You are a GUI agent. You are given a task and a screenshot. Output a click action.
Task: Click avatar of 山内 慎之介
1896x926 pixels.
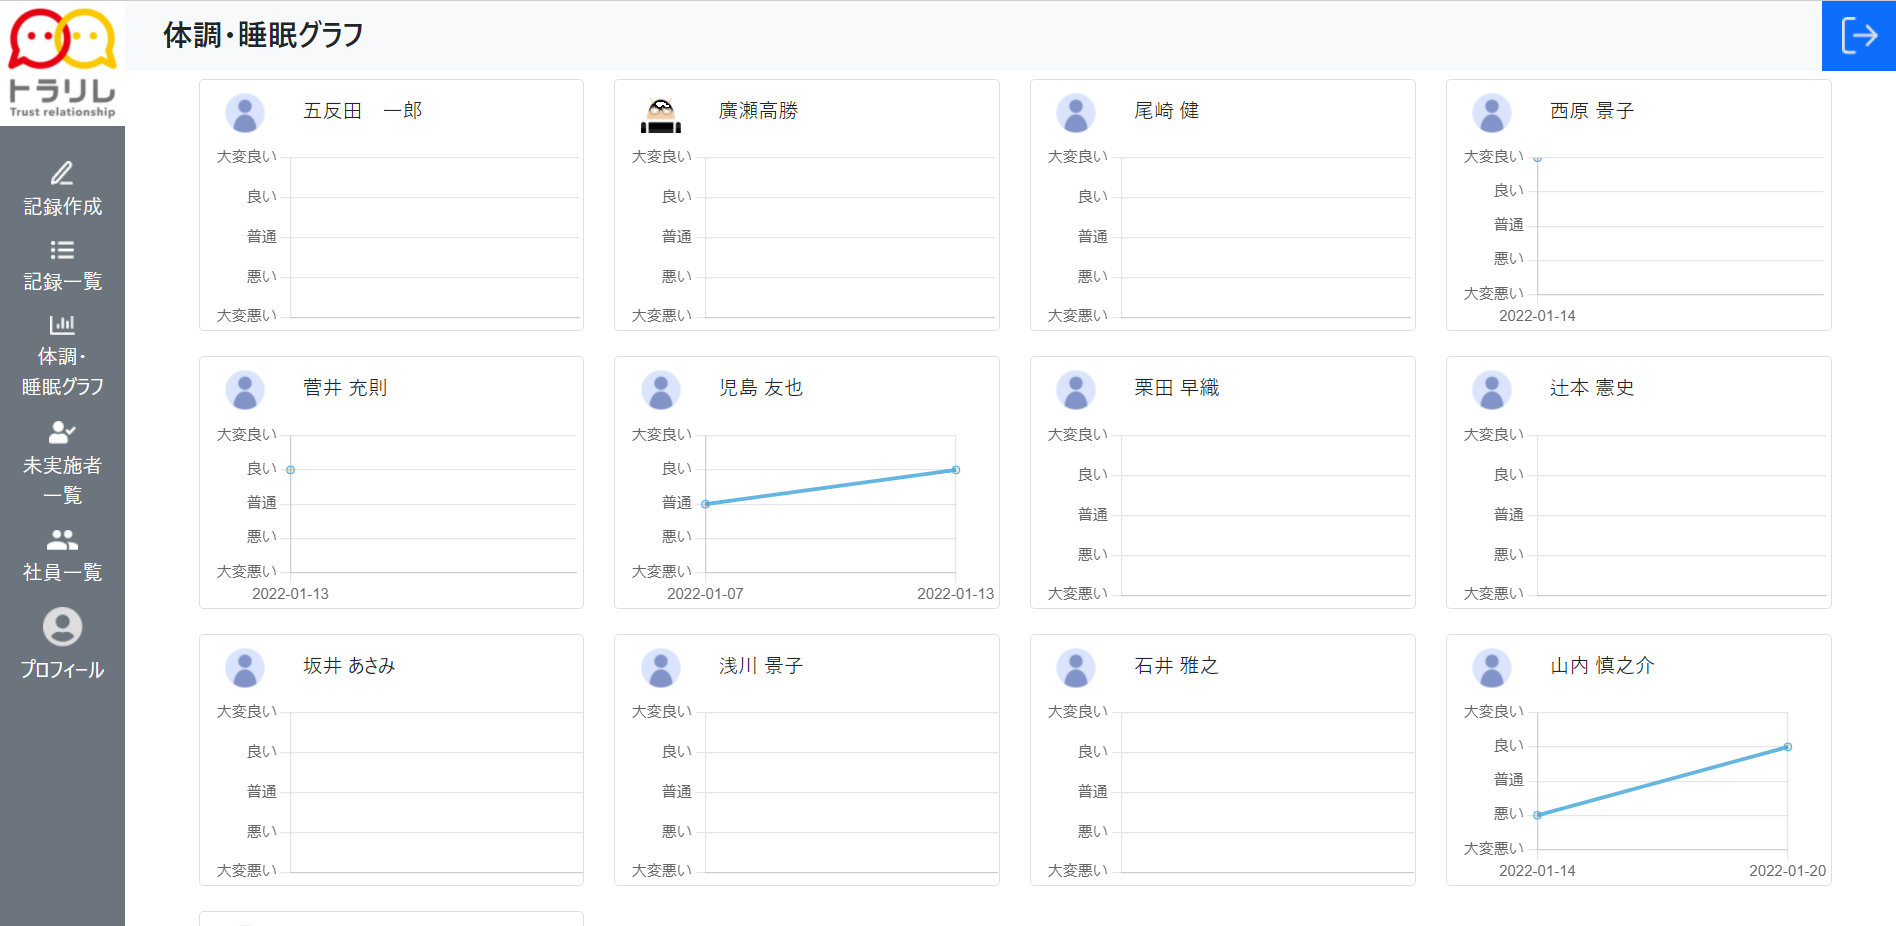point(1492,668)
